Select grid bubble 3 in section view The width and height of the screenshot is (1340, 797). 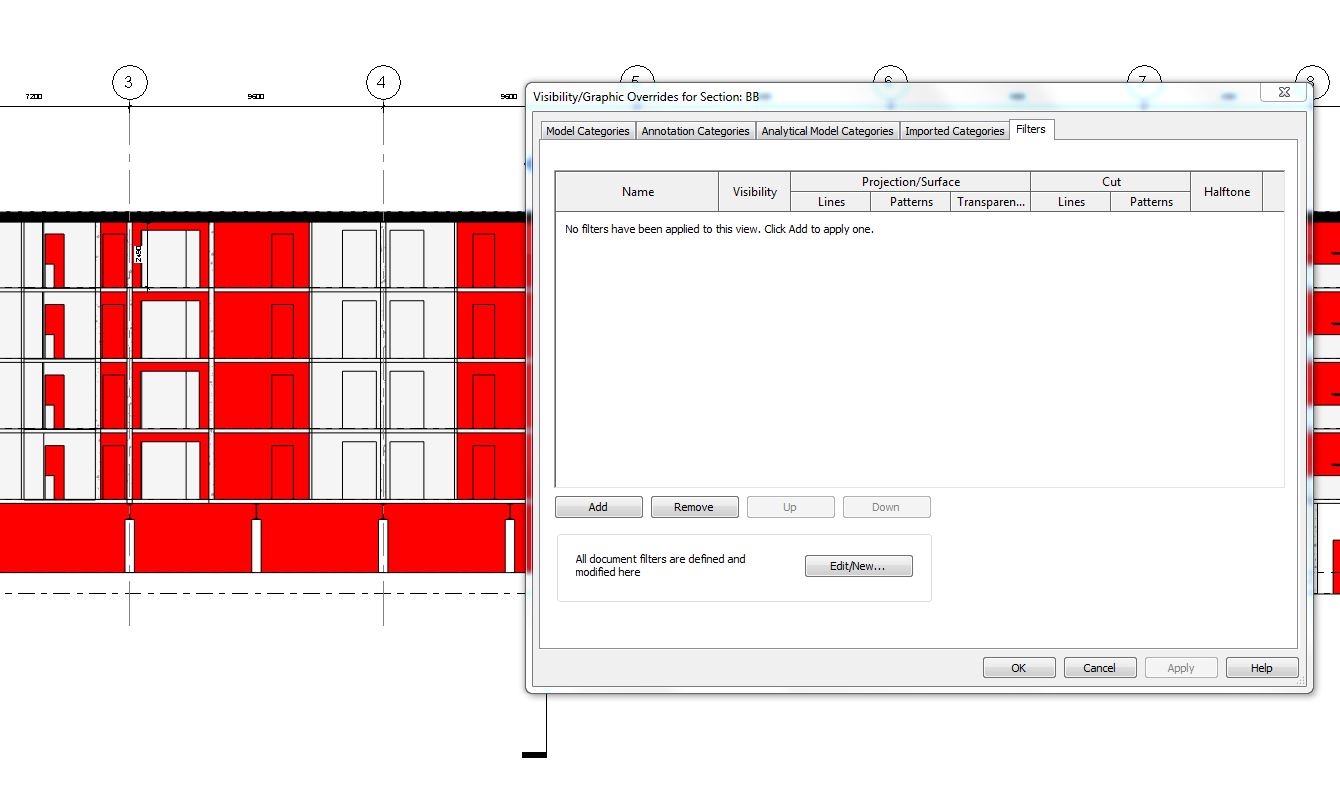click(129, 82)
